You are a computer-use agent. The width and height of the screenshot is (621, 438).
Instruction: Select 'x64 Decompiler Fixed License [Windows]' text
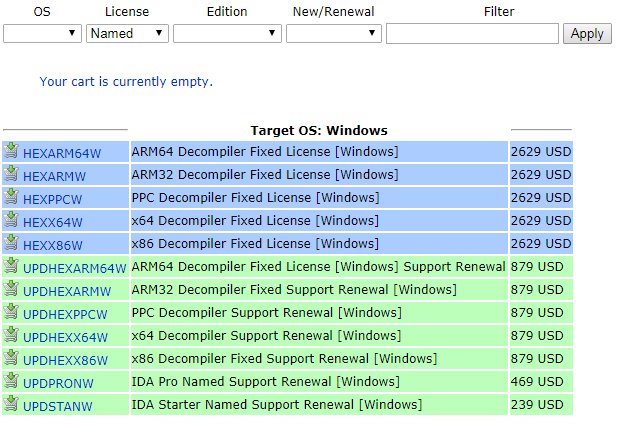(255, 221)
